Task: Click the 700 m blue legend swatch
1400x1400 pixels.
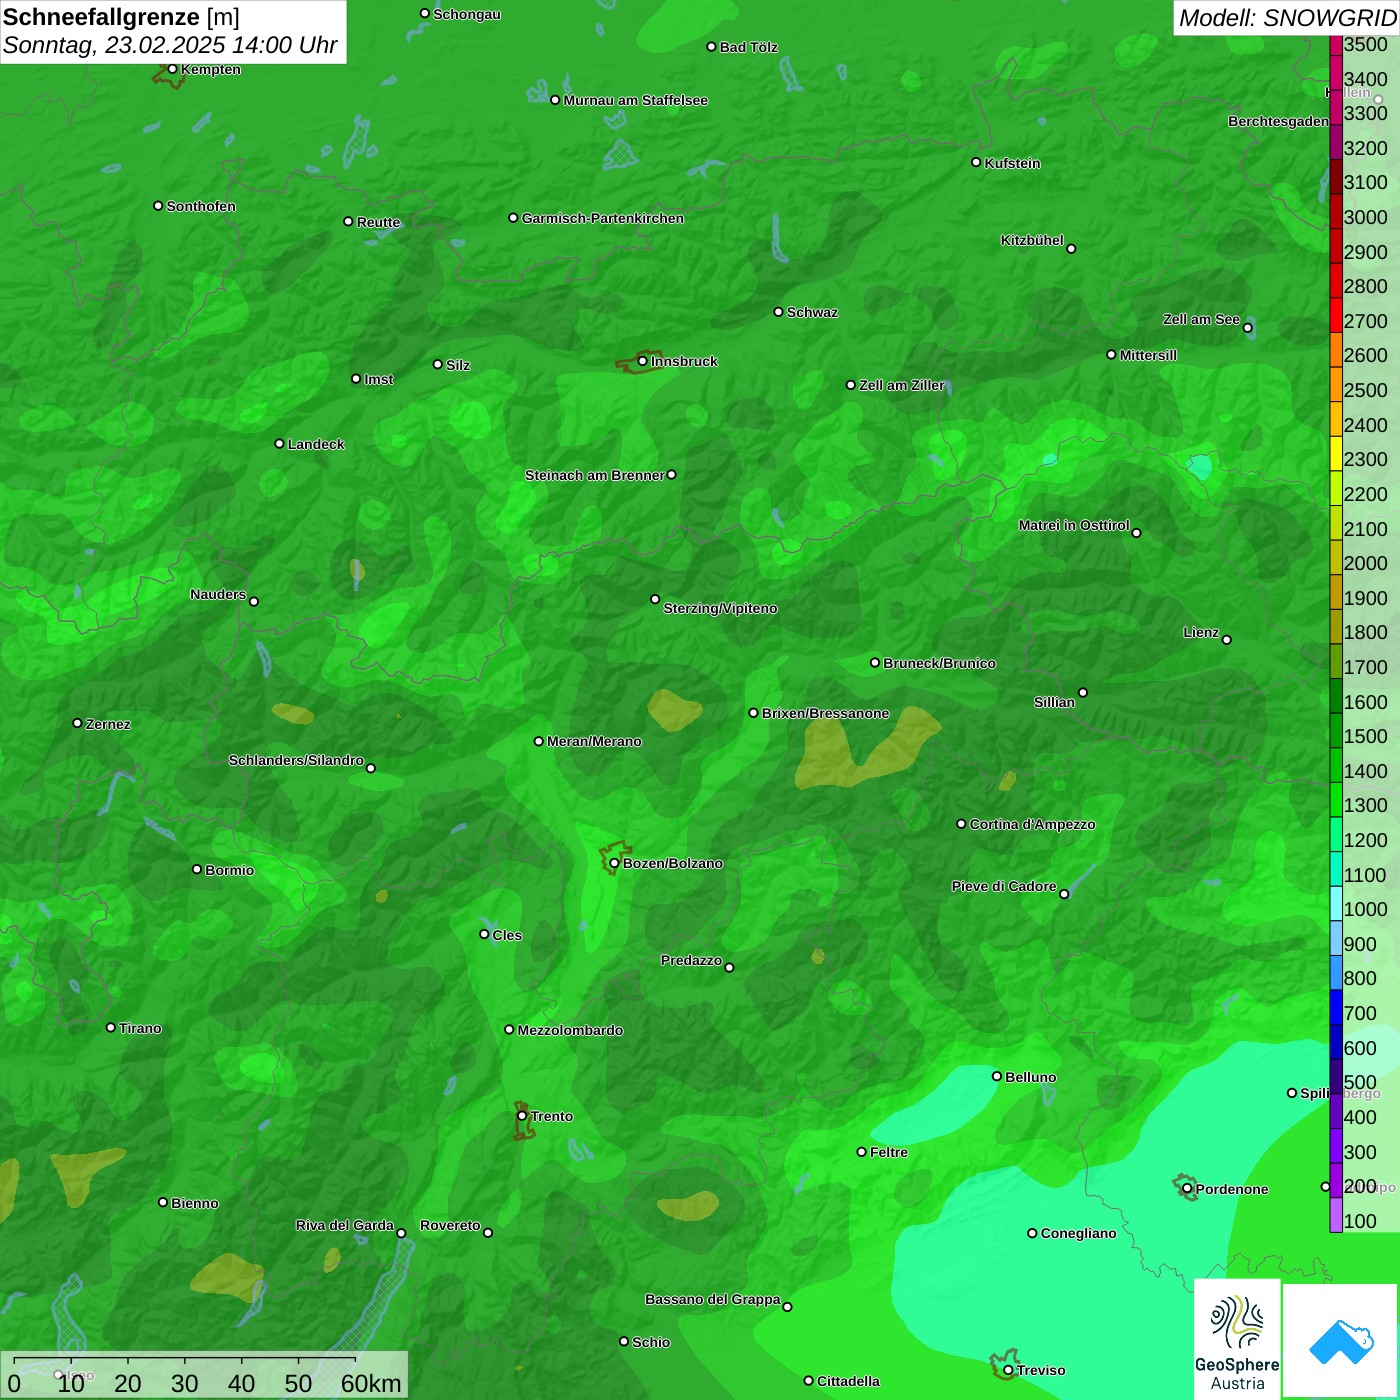Action: pyautogui.click(x=1336, y=1007)
